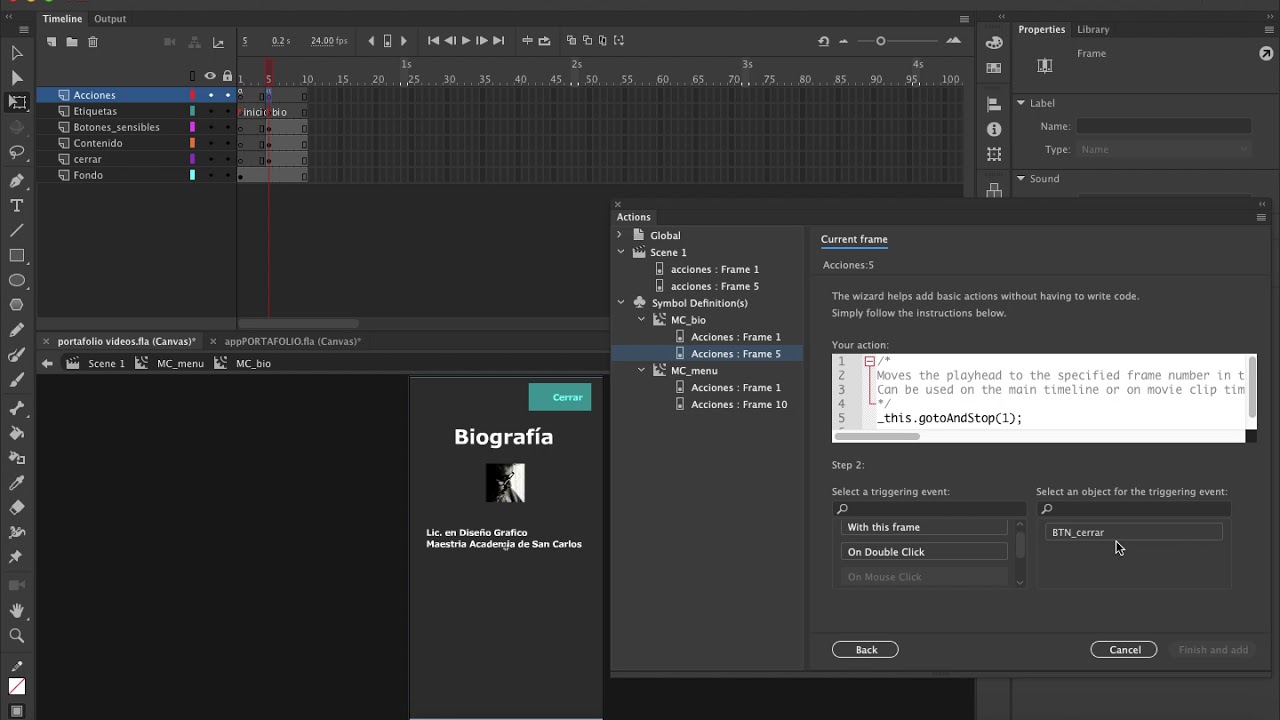Image resolution: width=1280 pixels, height=720 pixels.
Task: Open the Properties tab
Action: (1041, 30)
